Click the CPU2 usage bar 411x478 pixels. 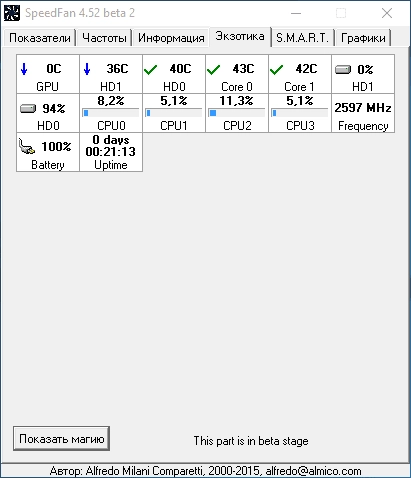pyautogui.click(x=237, y=113)
